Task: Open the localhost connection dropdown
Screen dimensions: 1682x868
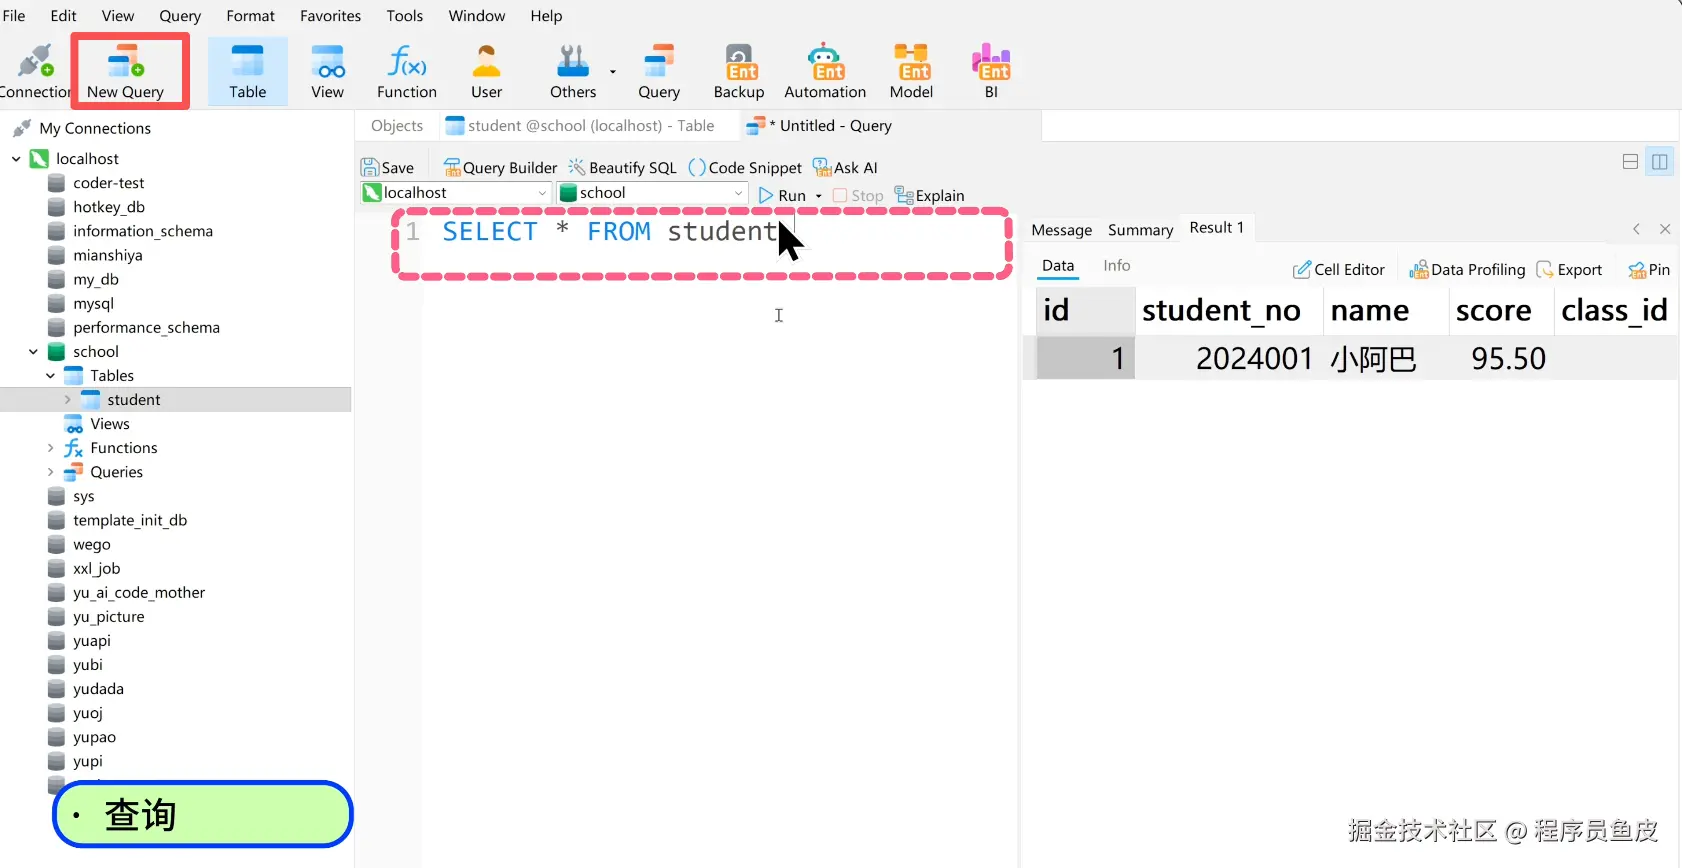Action: point(455,193)
